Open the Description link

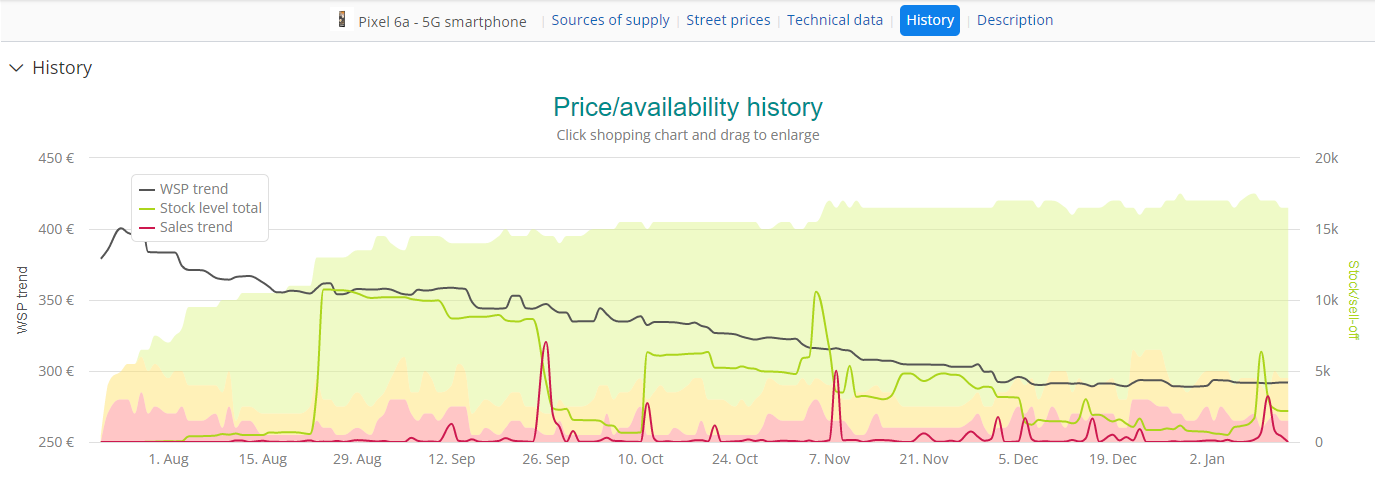tap(1015, 20)
